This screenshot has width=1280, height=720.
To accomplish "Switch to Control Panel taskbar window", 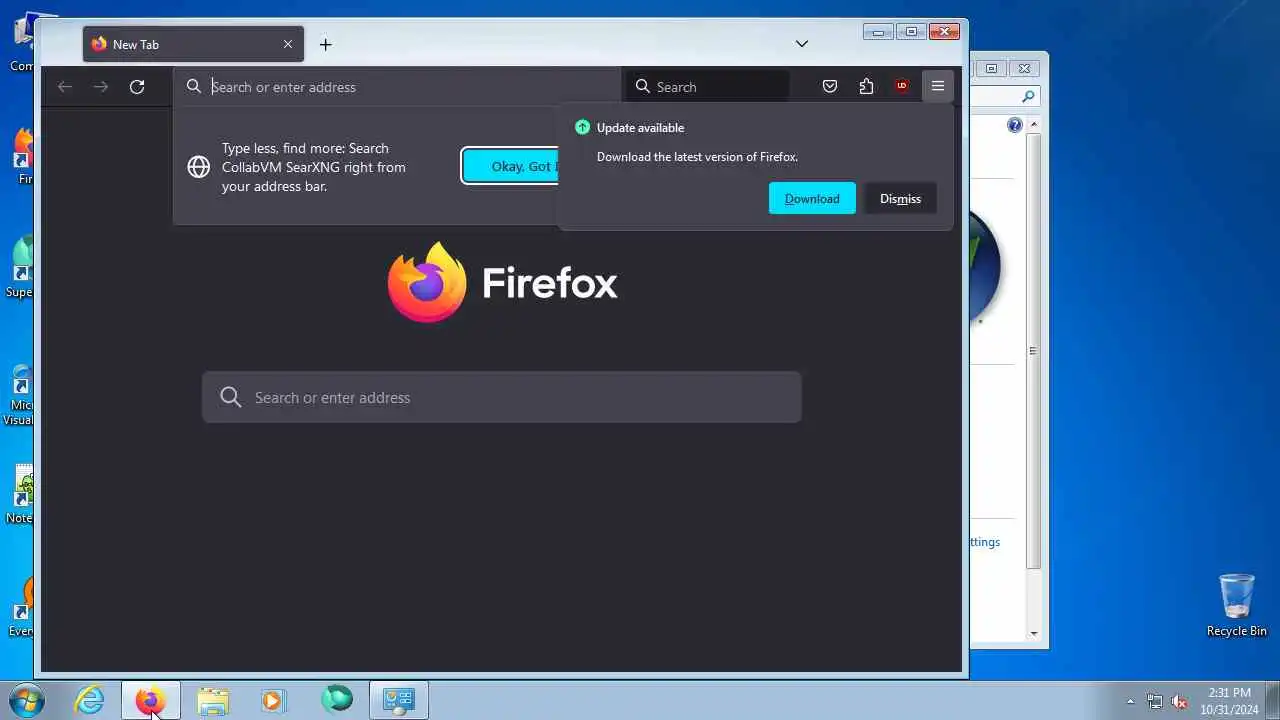I will 399,700.
